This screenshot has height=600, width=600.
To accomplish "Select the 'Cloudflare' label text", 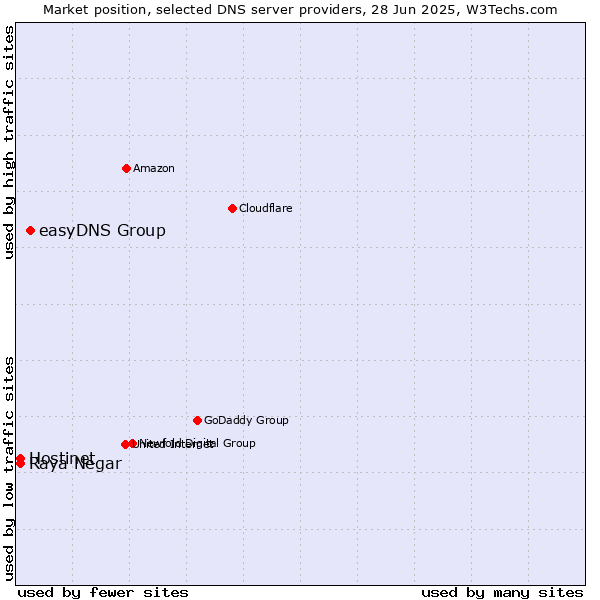I will [266, 208].
